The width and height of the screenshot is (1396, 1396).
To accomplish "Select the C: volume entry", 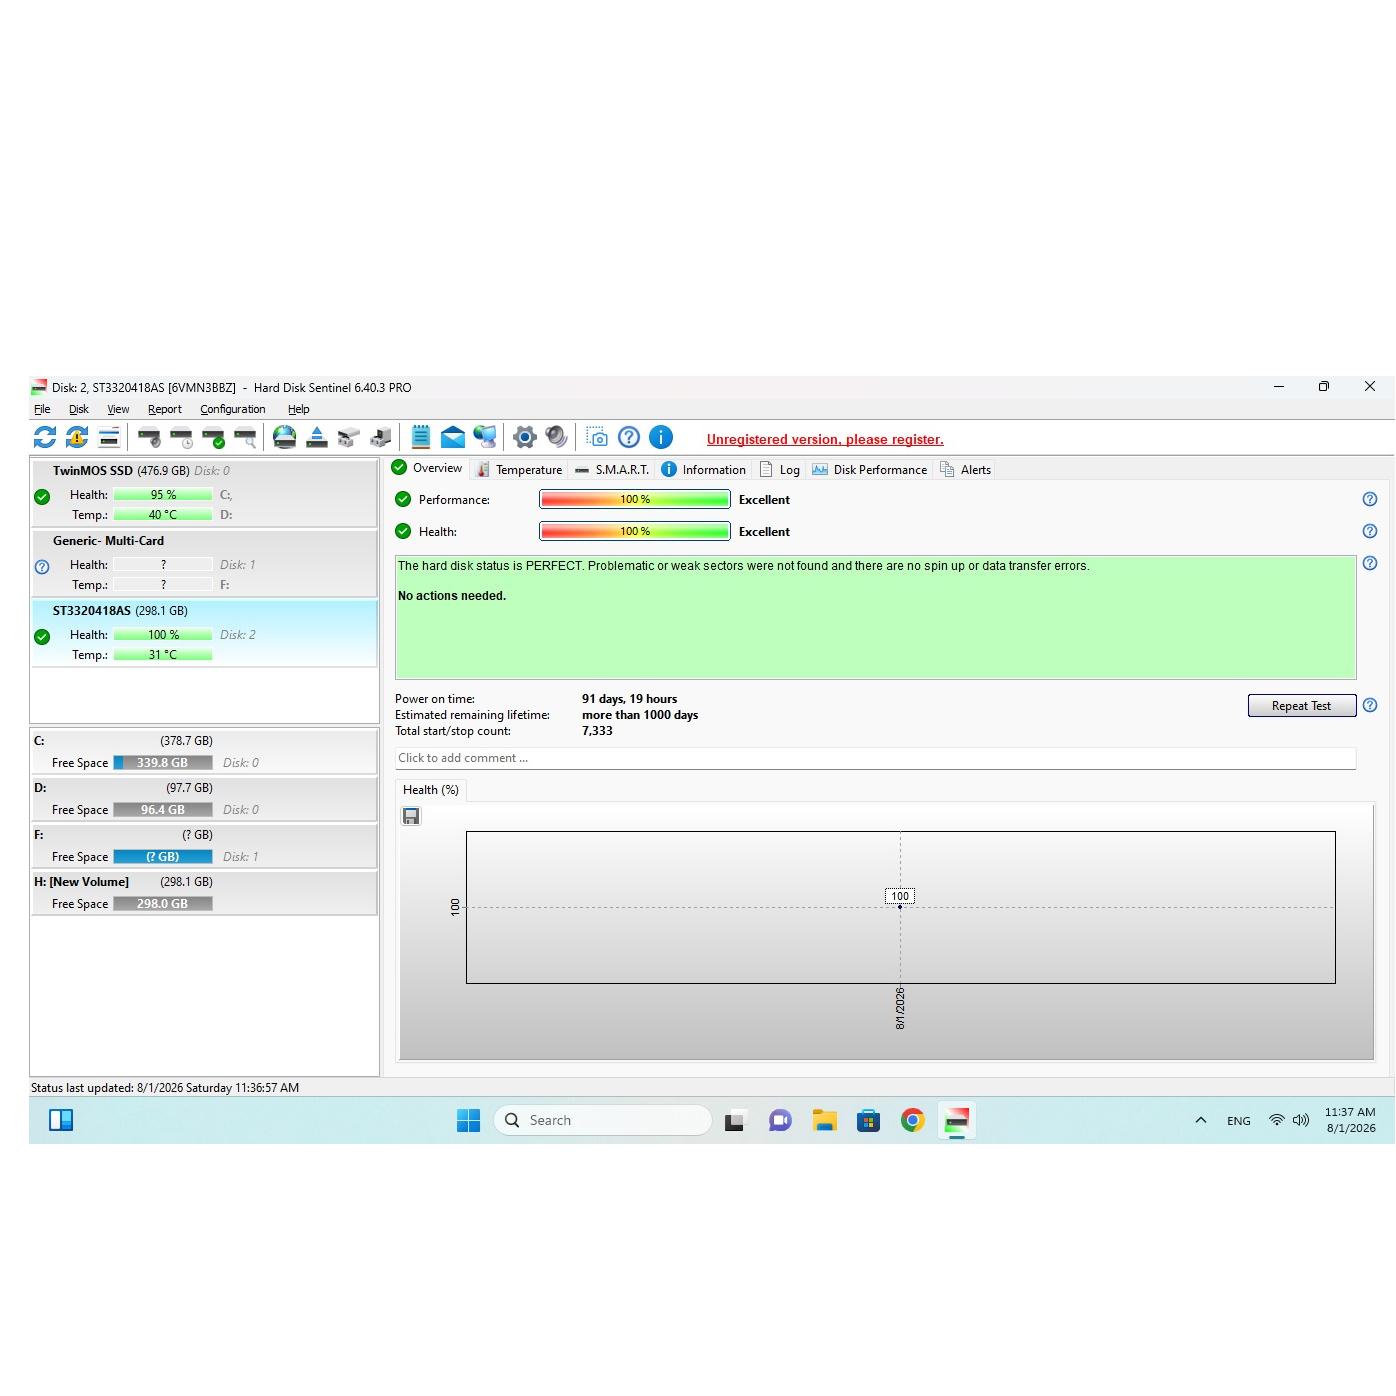I will pos(204,751).
